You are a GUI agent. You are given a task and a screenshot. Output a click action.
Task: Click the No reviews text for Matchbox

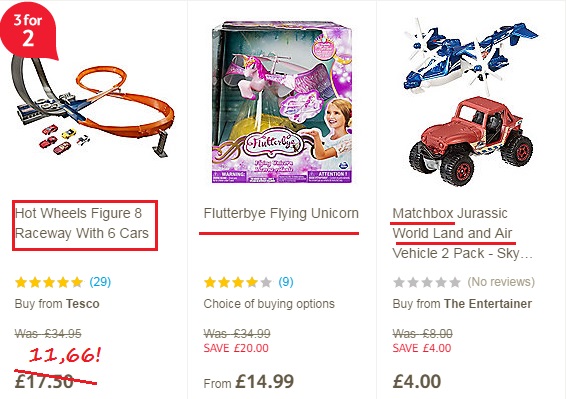[x=501, y=282]
